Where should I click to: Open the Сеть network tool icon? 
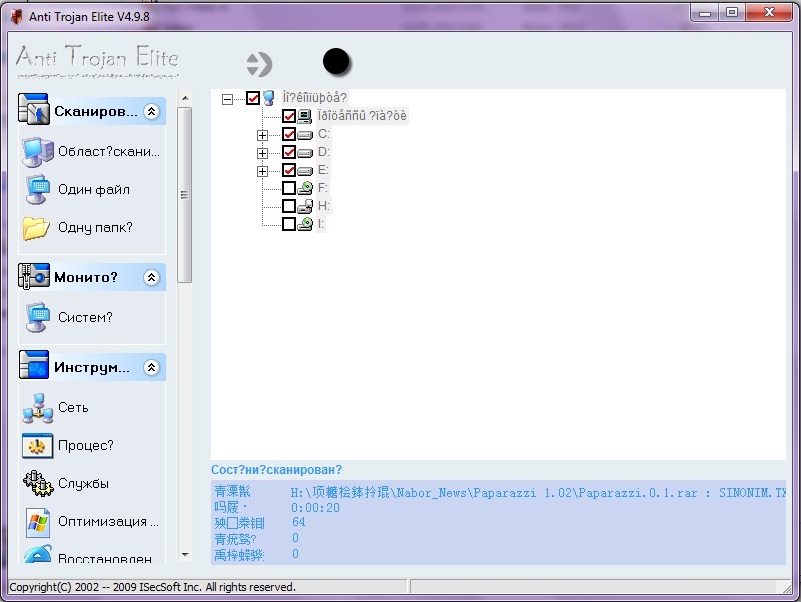[x=37, y=408]
